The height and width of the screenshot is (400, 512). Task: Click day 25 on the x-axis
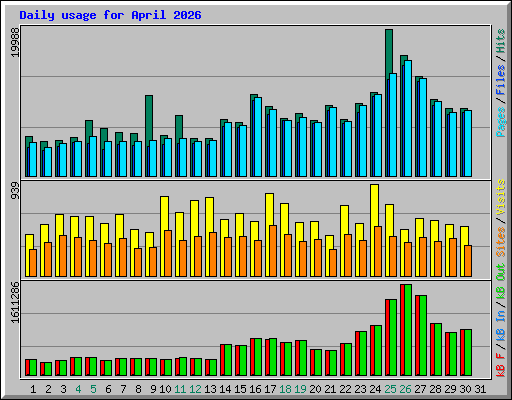click(x=390, y=389)
